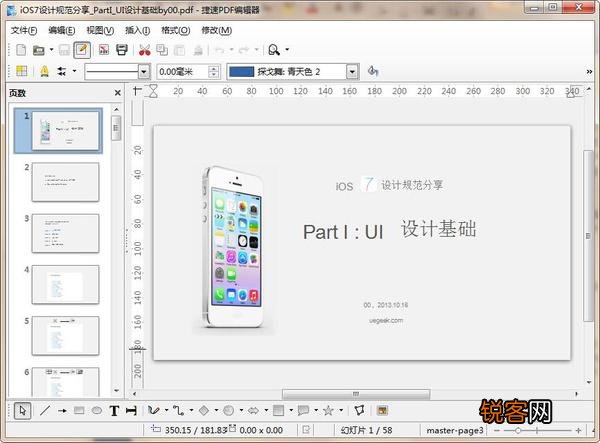Select the Stars shapes tool
This screenshot has width=600, height=443.
tap(328, 411)
